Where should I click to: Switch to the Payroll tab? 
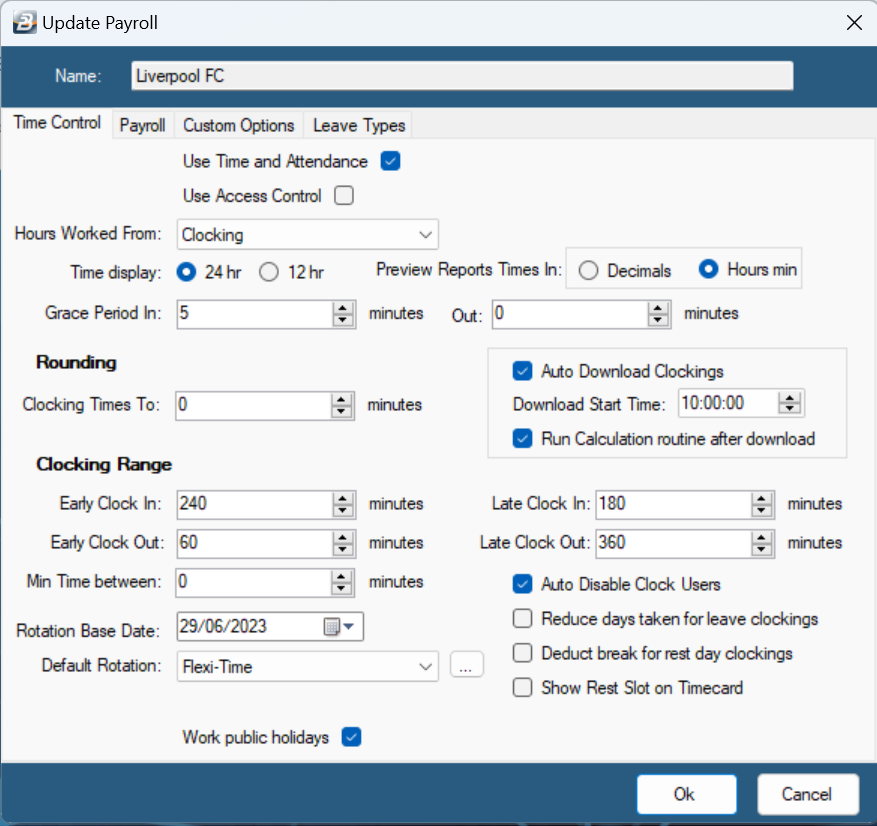pyautogui.click(x=143, y=125)
